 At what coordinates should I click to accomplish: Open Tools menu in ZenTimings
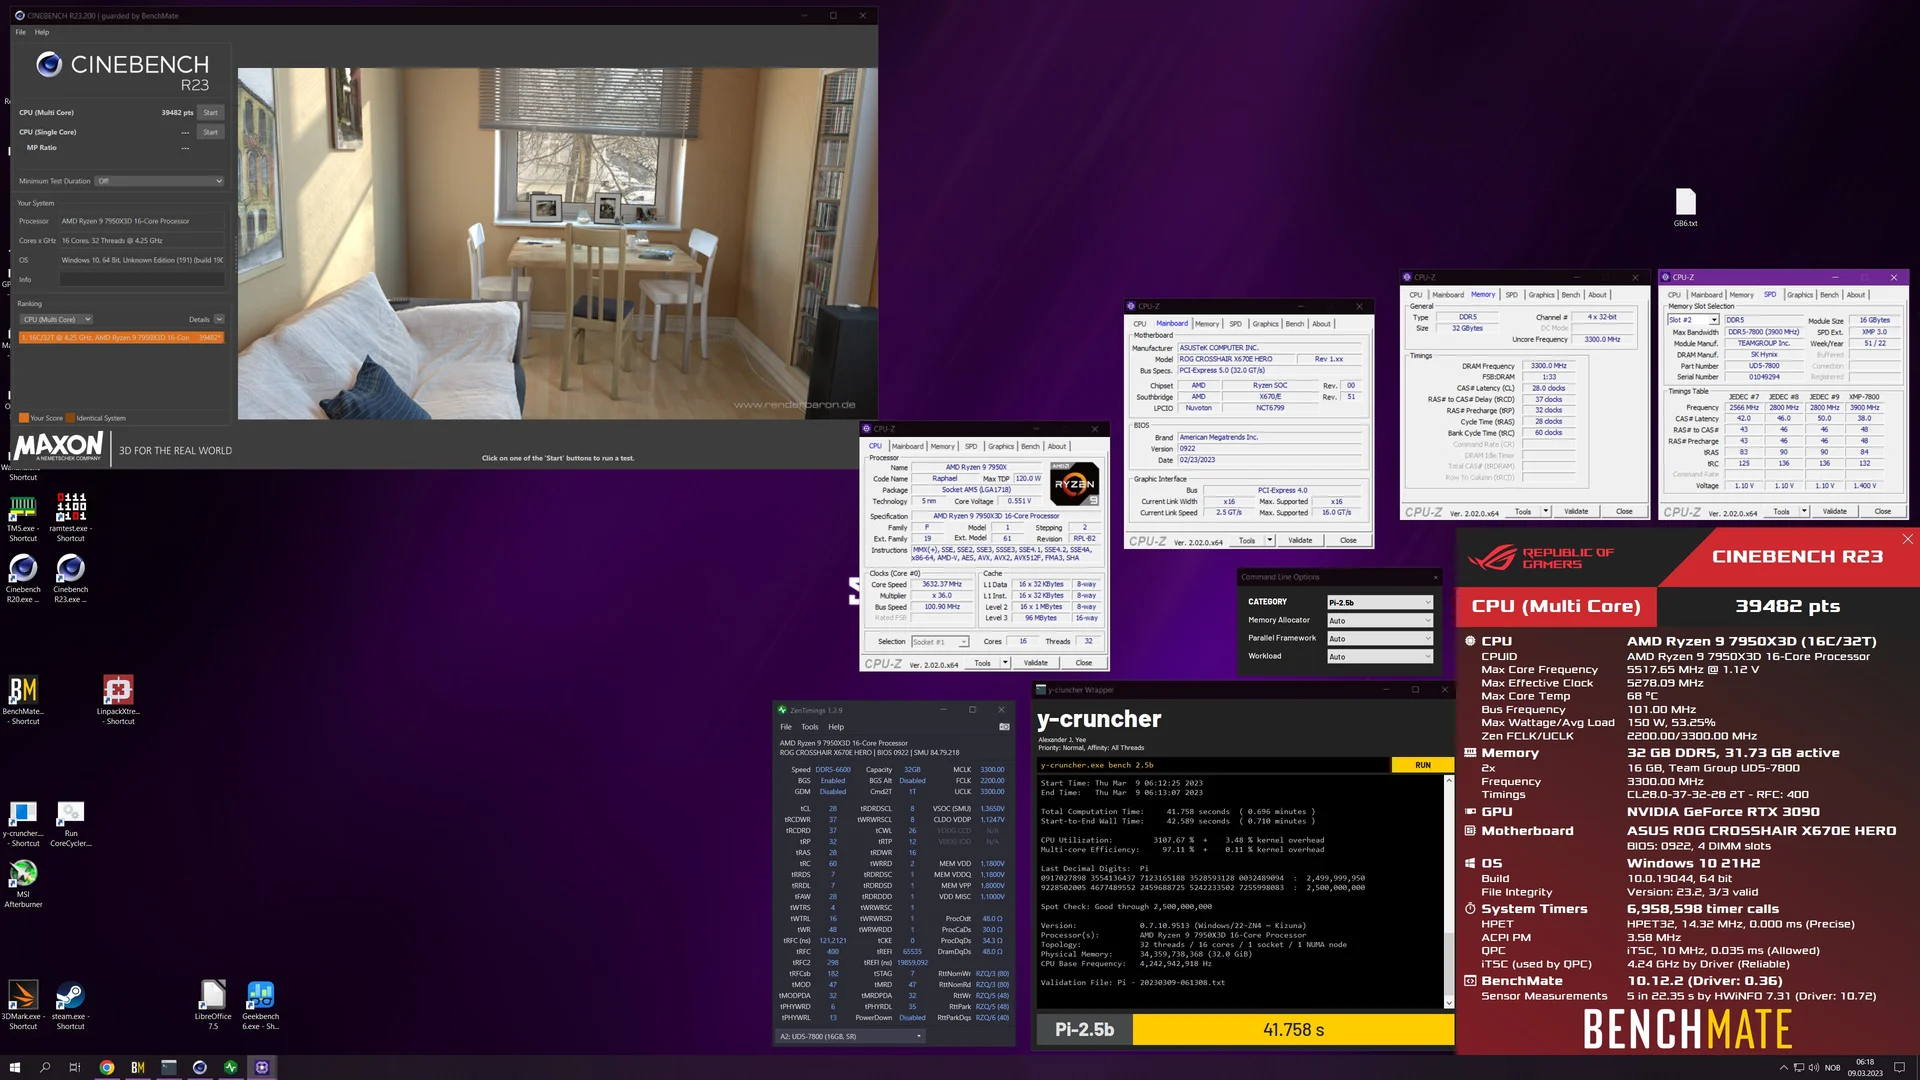coord(810,727)
